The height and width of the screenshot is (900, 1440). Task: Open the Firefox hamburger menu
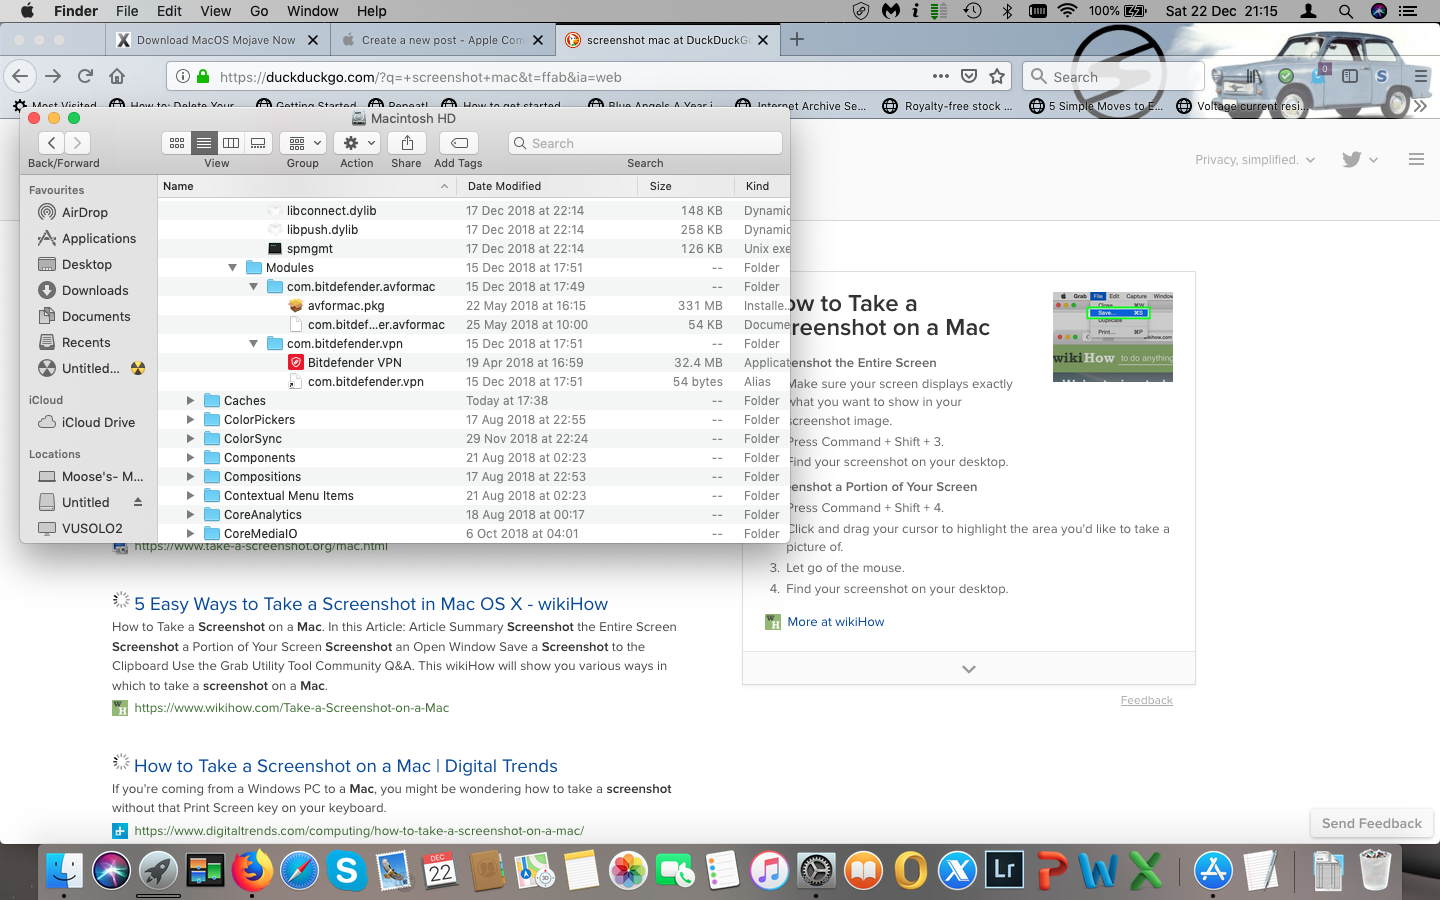(1421, 76)
